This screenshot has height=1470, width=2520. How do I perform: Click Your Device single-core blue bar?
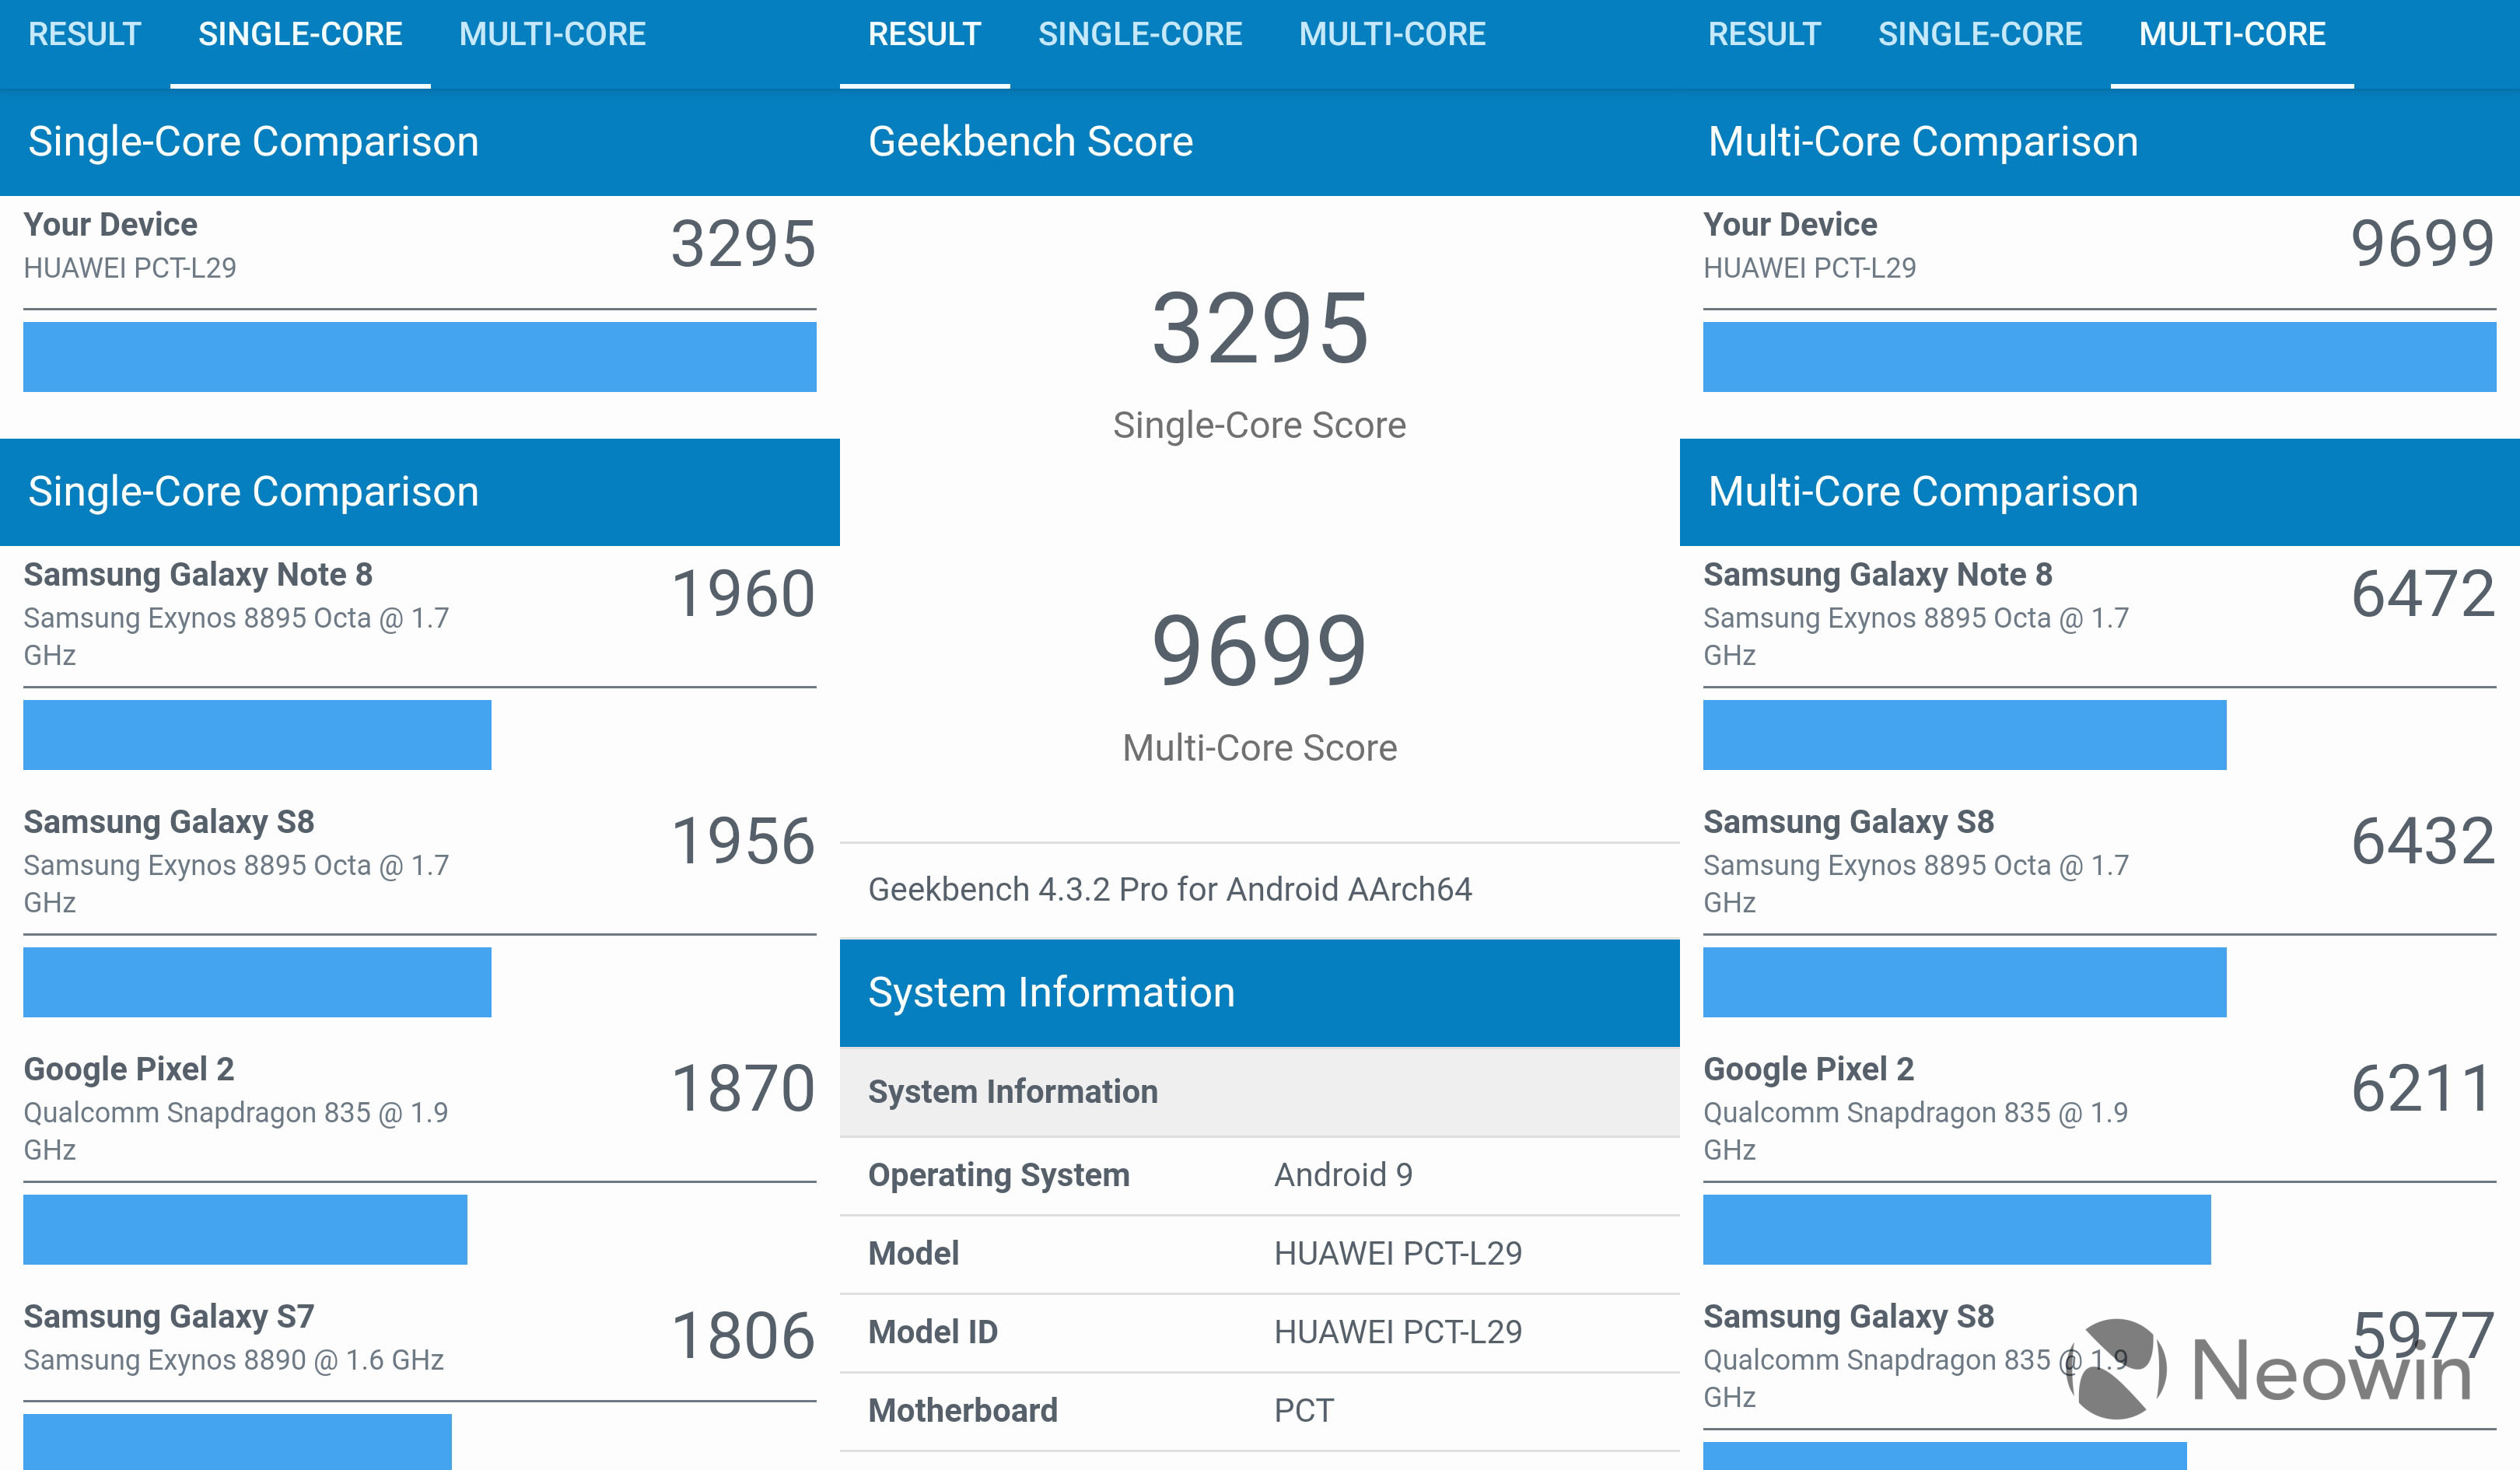pos(420,357)
